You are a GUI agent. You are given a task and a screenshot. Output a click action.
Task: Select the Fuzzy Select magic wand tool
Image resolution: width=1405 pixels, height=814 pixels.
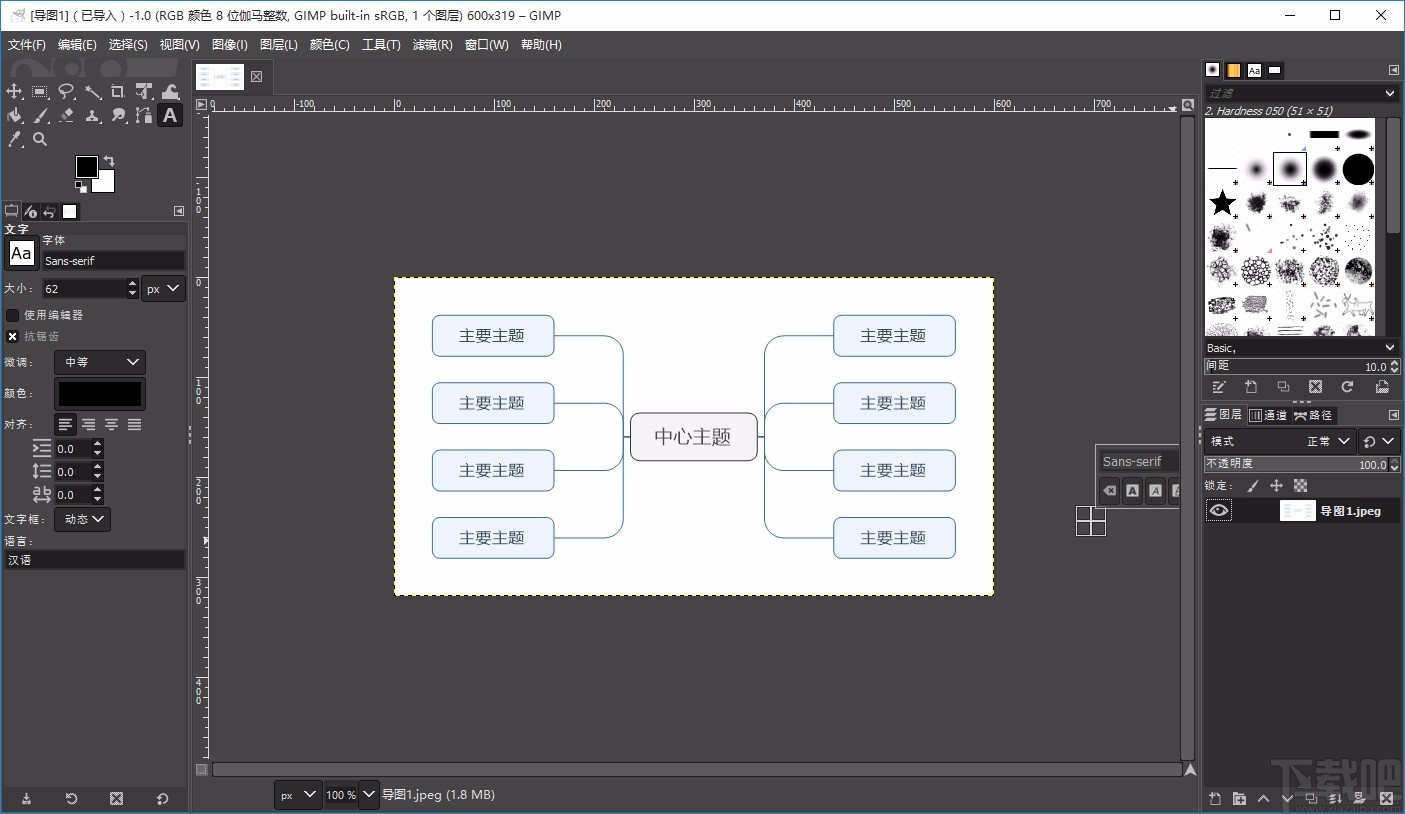point(92,92)
